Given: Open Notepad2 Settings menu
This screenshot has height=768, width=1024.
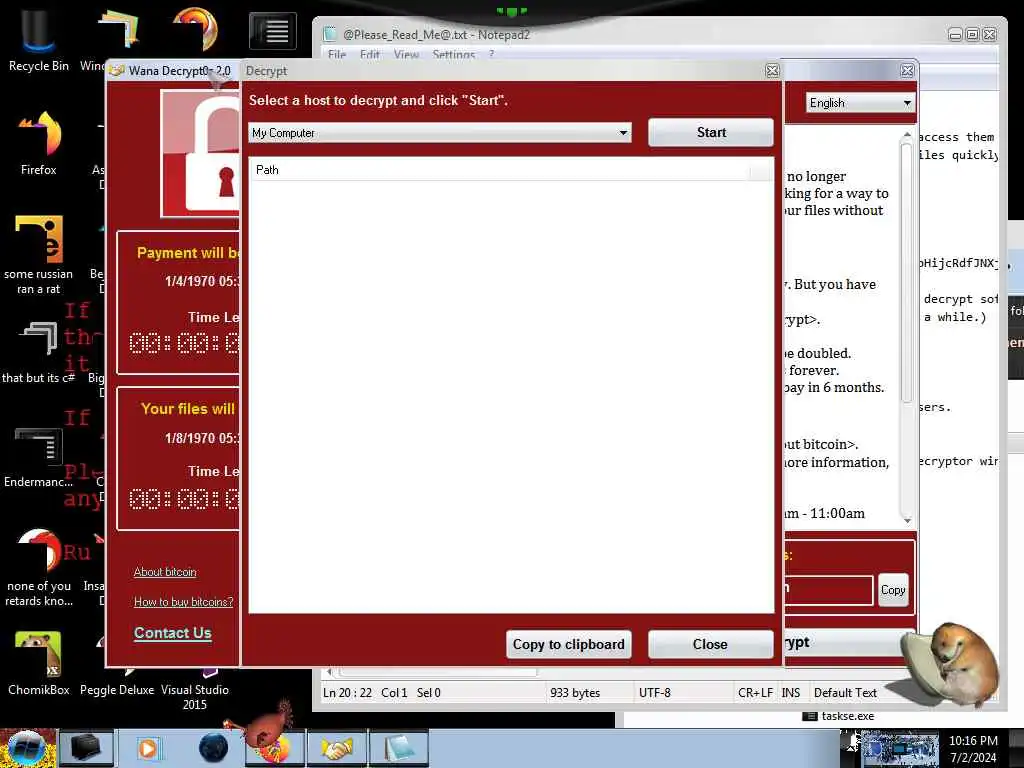Looking at the screenshot, I should click(453, 55).
